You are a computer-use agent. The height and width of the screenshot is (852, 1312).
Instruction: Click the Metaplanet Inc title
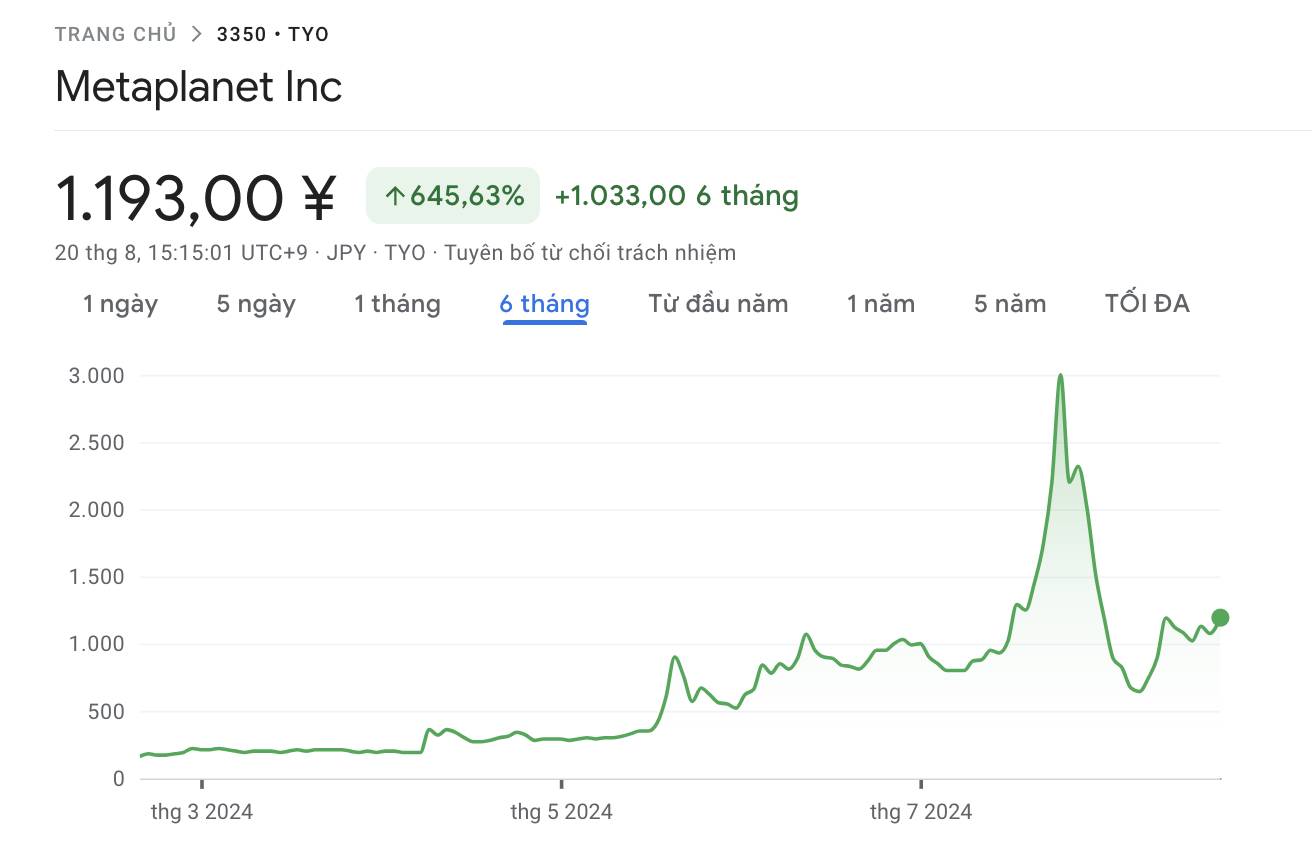199,87
